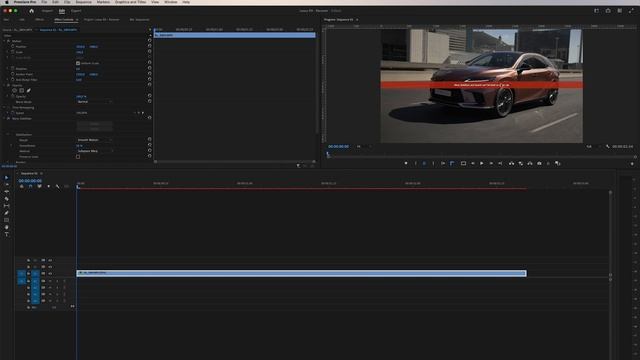The height and width of the screenshot is (360, 640).
Task: Toggle Warp Stabilizer fx on/off
Action: click(x=9, y=118)
